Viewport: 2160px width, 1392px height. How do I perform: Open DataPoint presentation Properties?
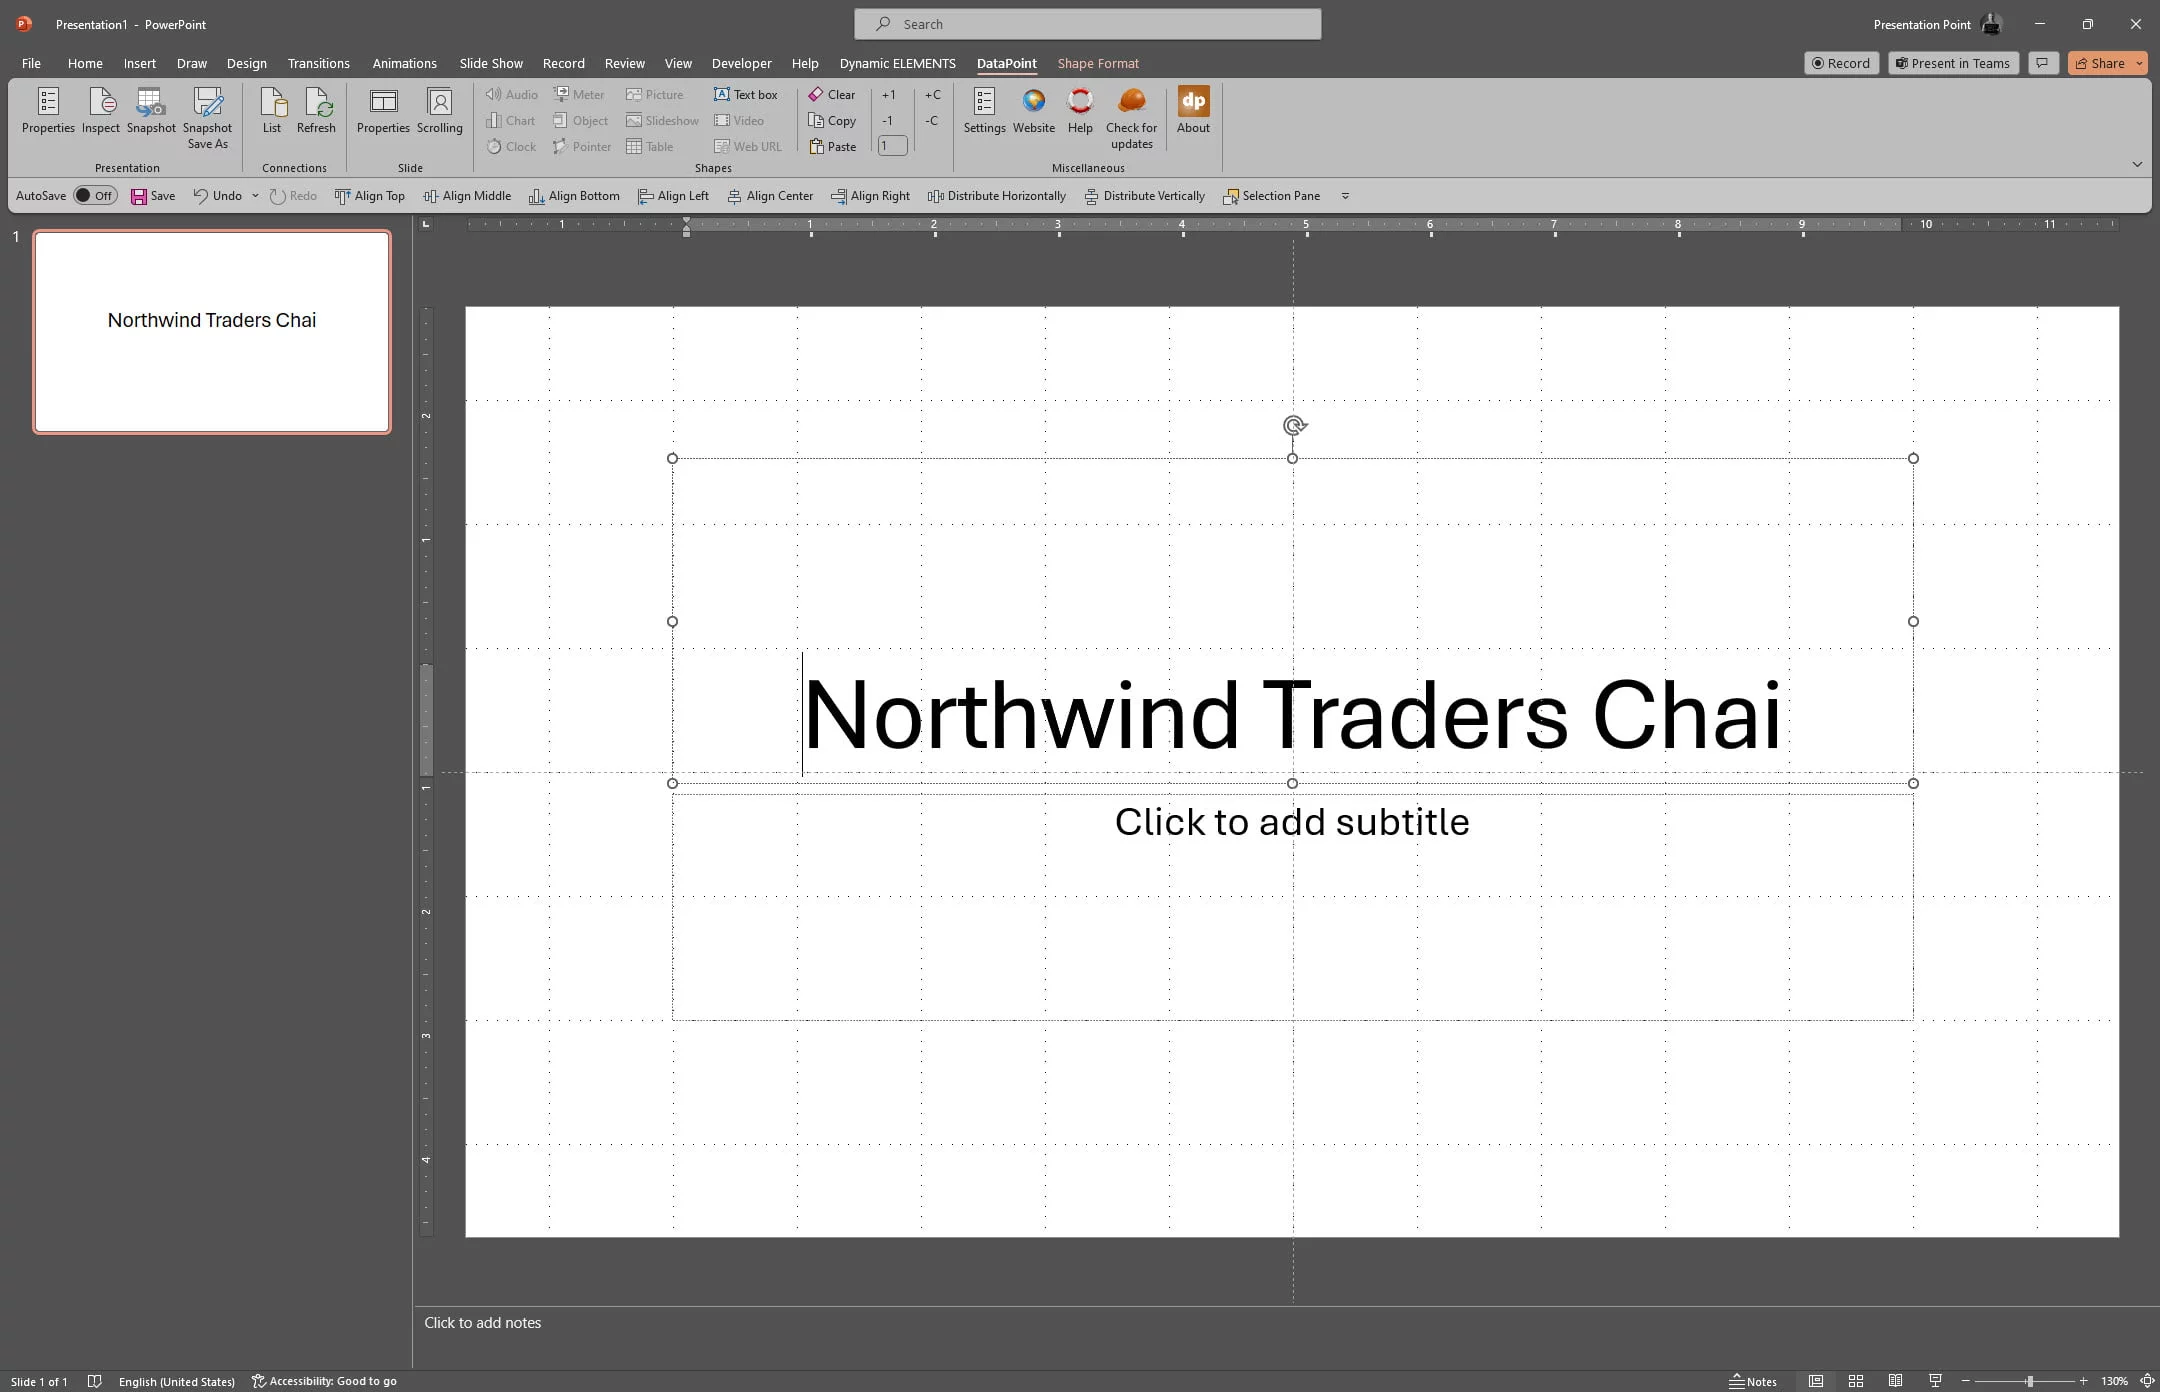click(48, 111)
